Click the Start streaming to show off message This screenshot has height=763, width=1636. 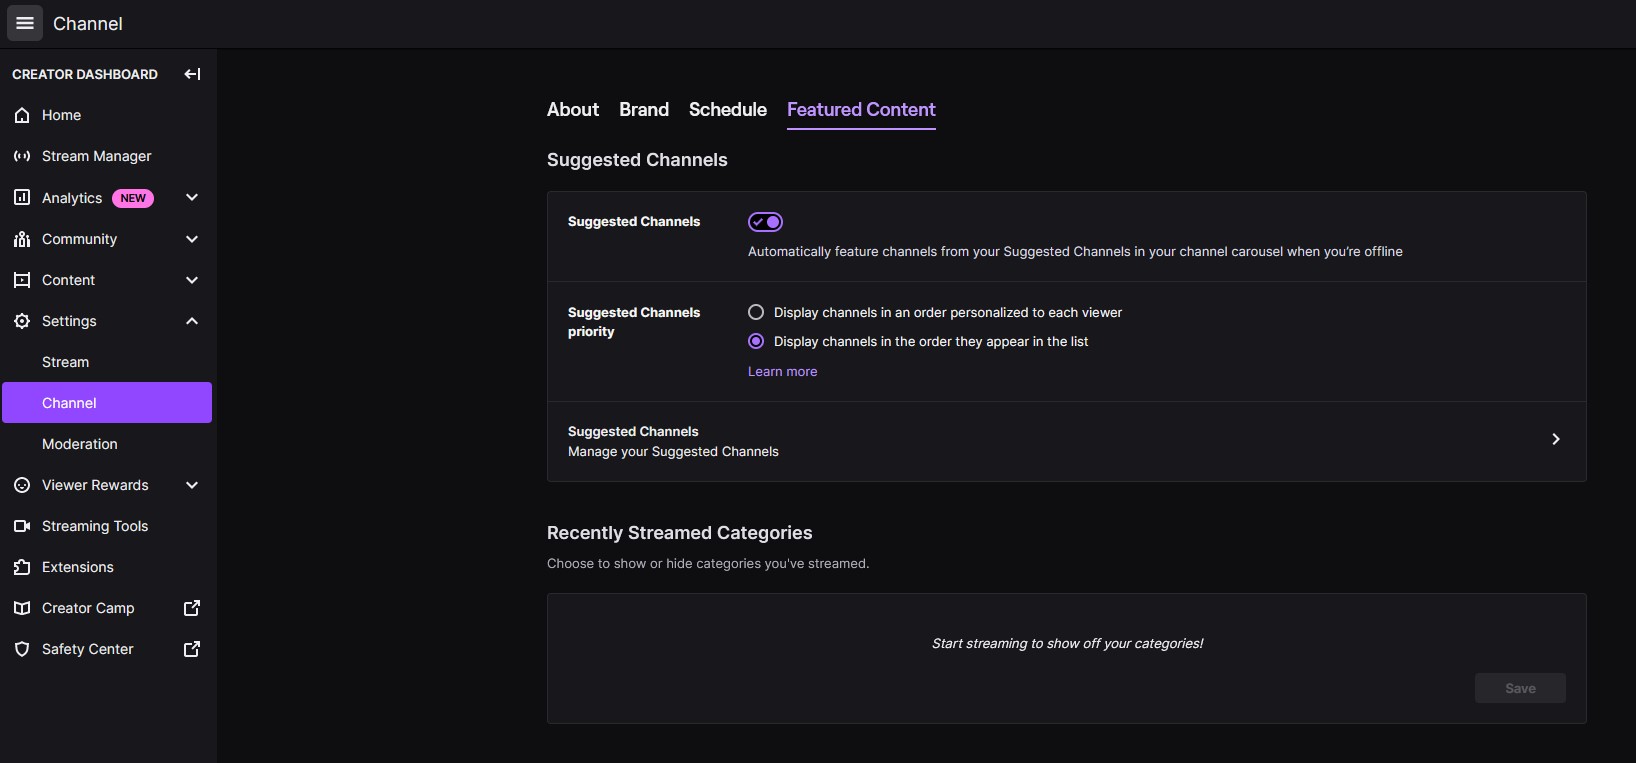[1067, 644]
